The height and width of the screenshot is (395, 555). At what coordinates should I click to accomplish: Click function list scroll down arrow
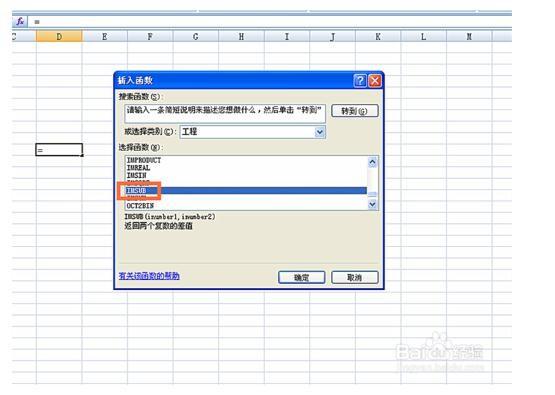[372, 204]
